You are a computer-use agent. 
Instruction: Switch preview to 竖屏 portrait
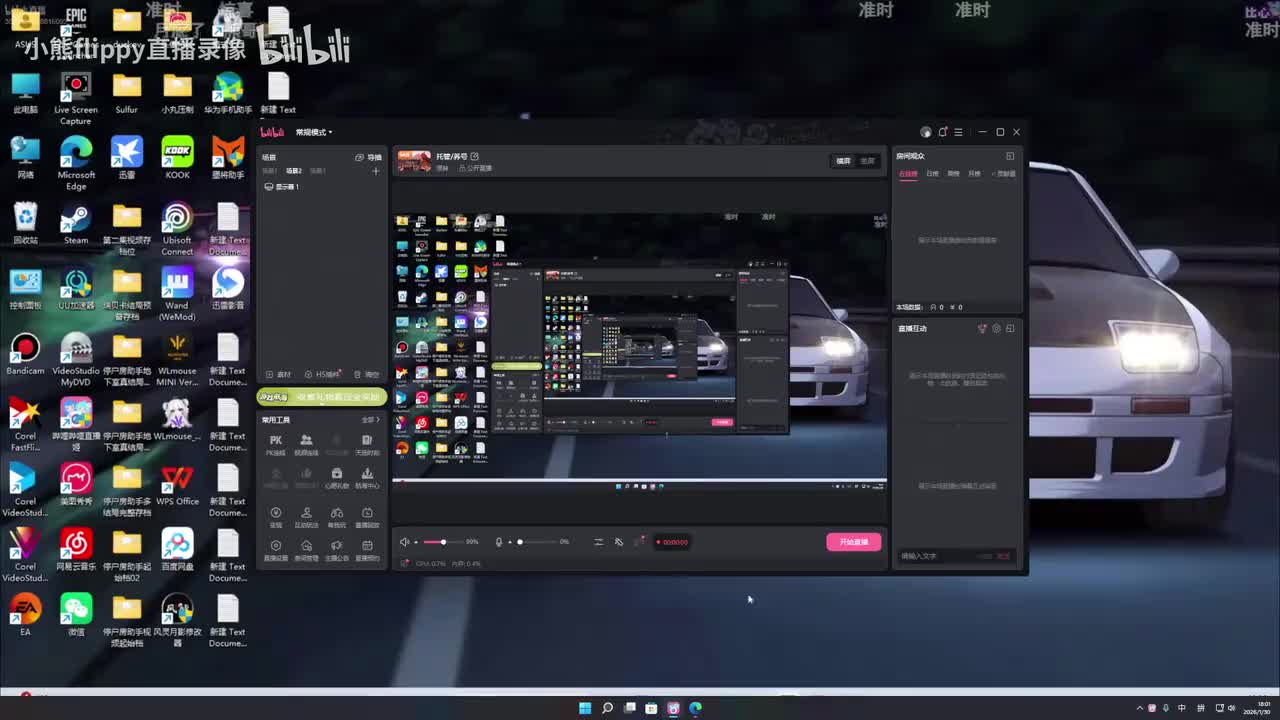(867, 161)
